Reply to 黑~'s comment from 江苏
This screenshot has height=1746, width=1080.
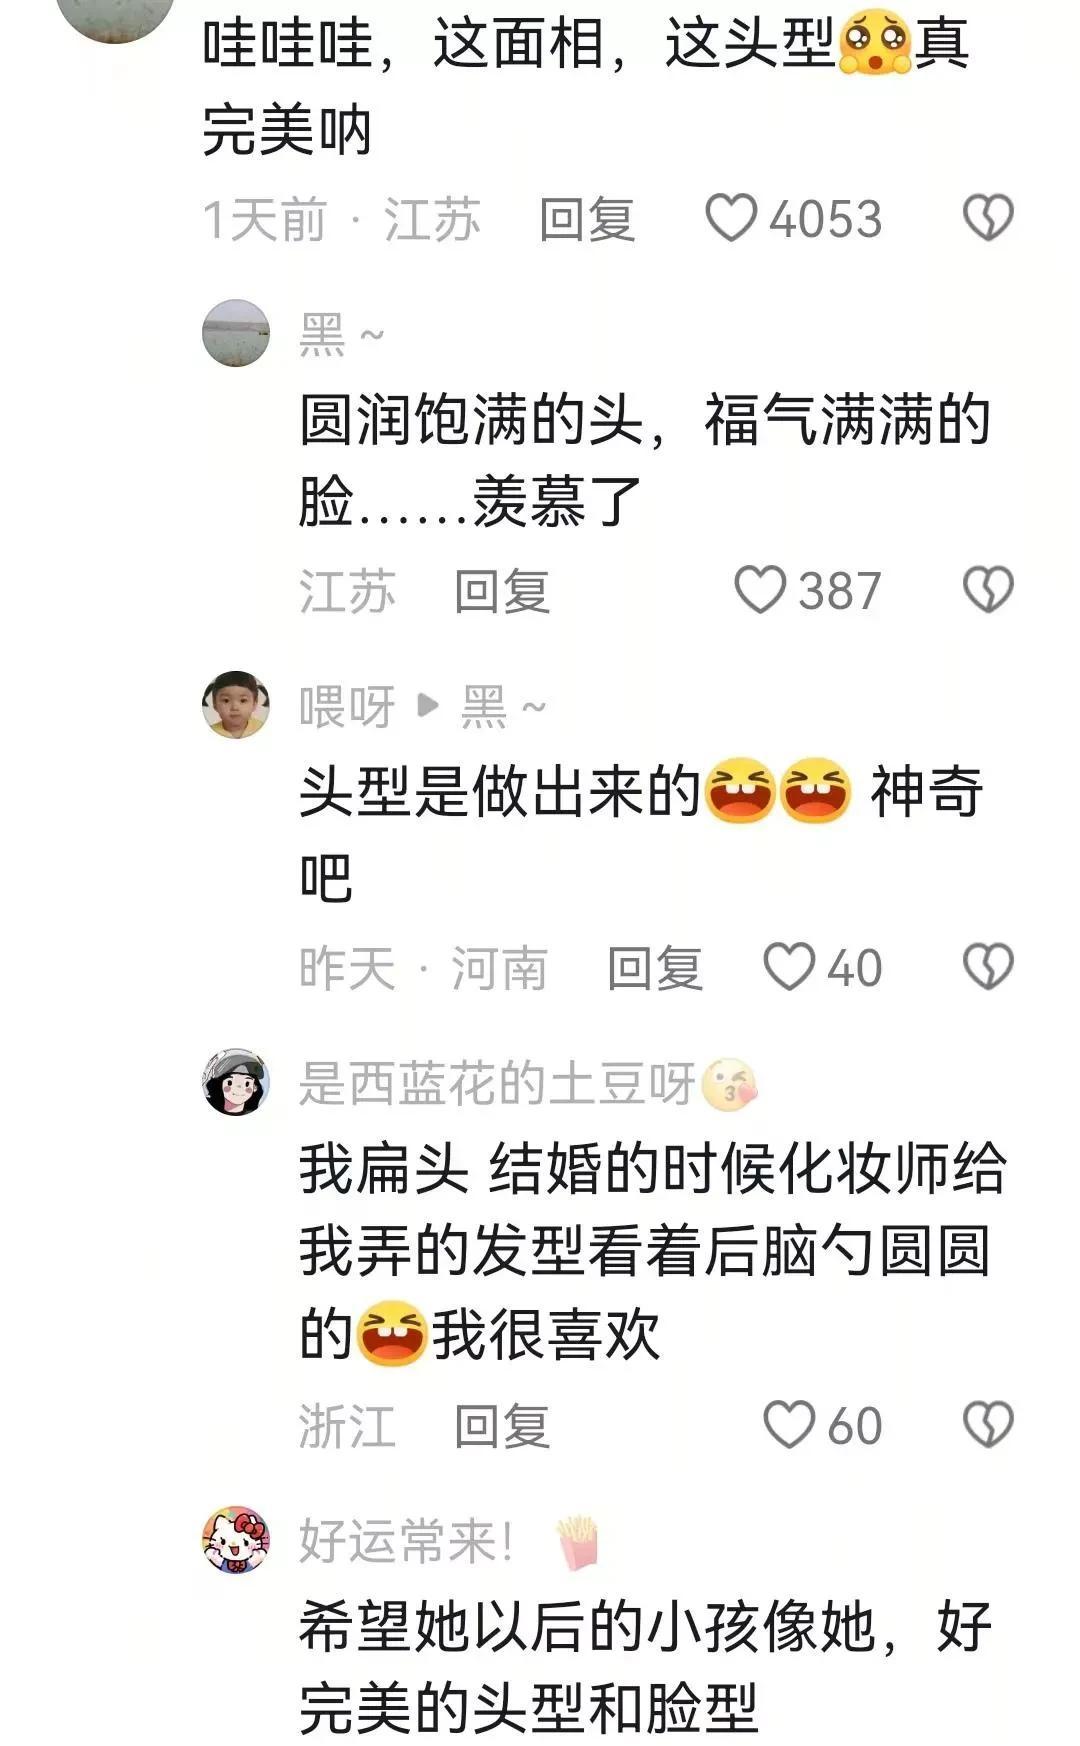pyautogui.click(x=502, y=590)
